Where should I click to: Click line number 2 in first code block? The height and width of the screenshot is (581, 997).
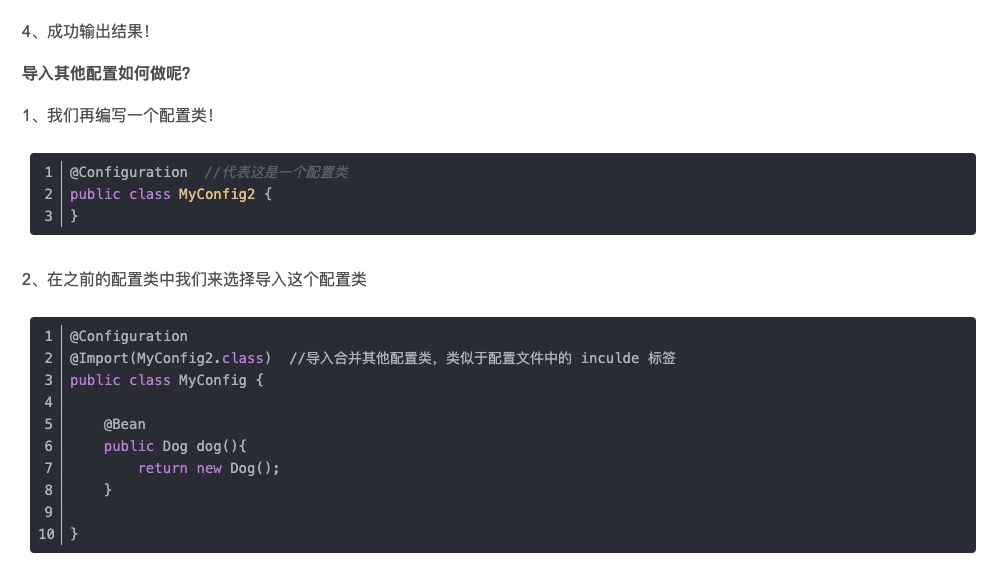coord(48,194)
